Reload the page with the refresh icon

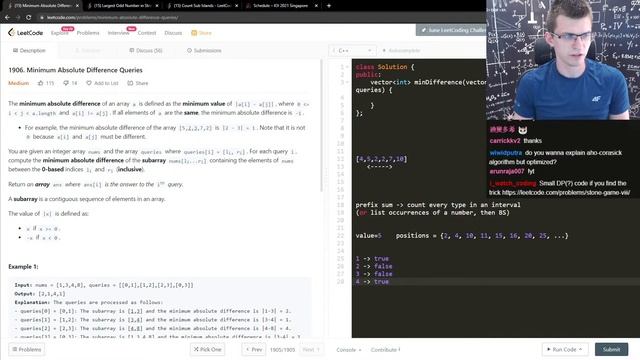click(x=28, y=18)
